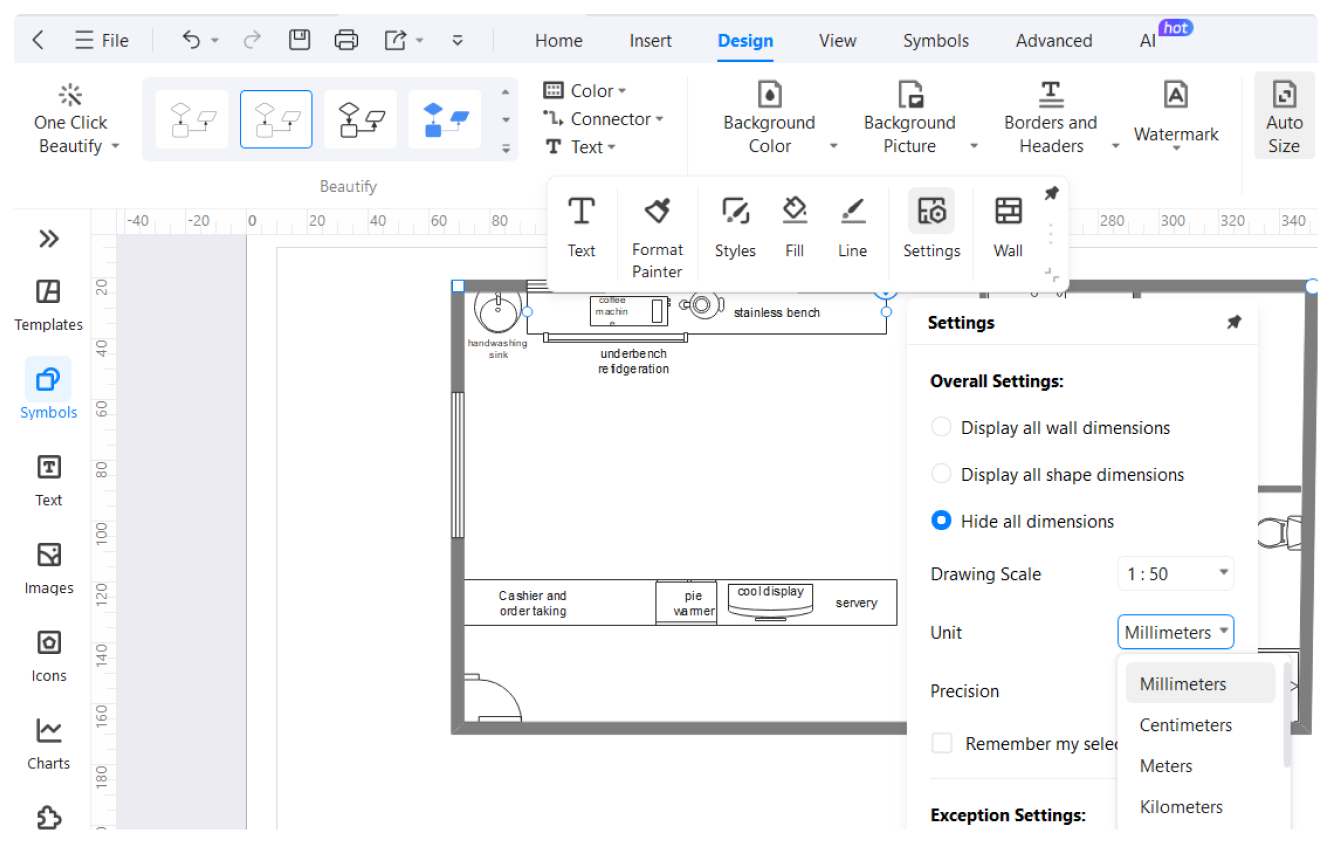
Task: Open Borders and Headers
Action: point(1051,118)
